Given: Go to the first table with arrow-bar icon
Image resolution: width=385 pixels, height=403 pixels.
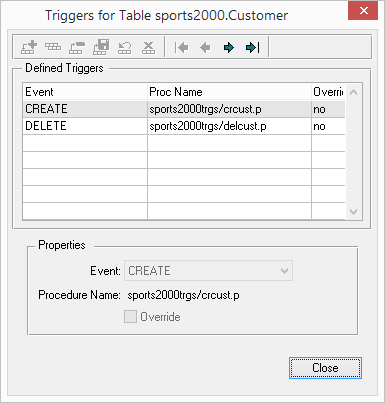Looking at the screenshot, I should 181,48.
